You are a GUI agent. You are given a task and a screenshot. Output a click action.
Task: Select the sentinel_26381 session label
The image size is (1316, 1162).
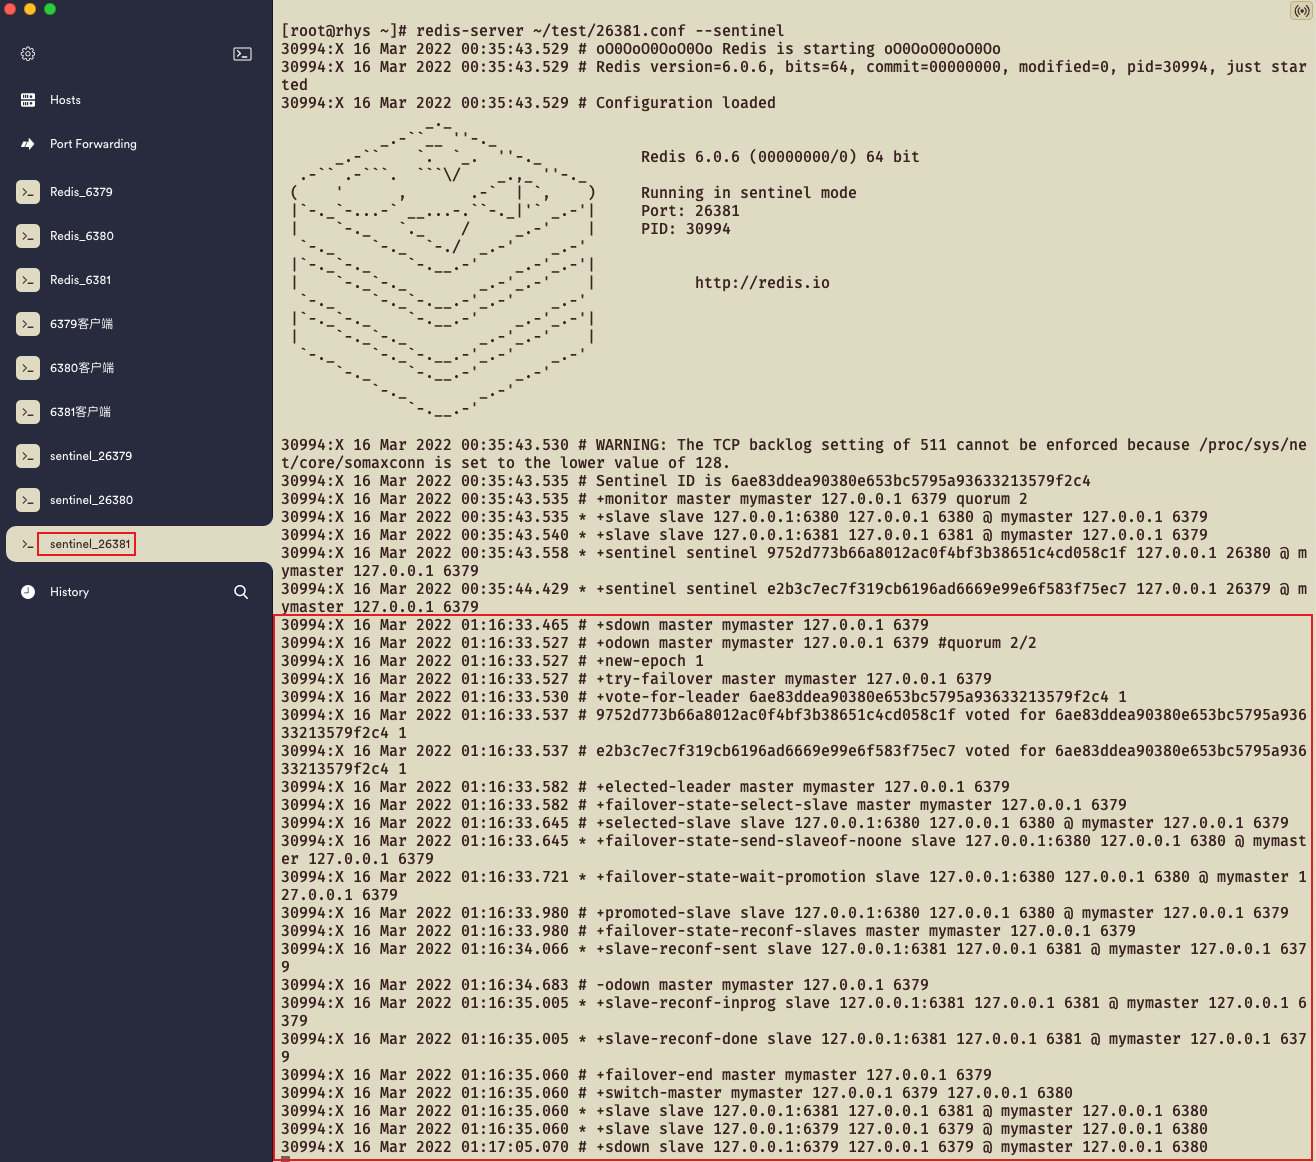(90, 544)
